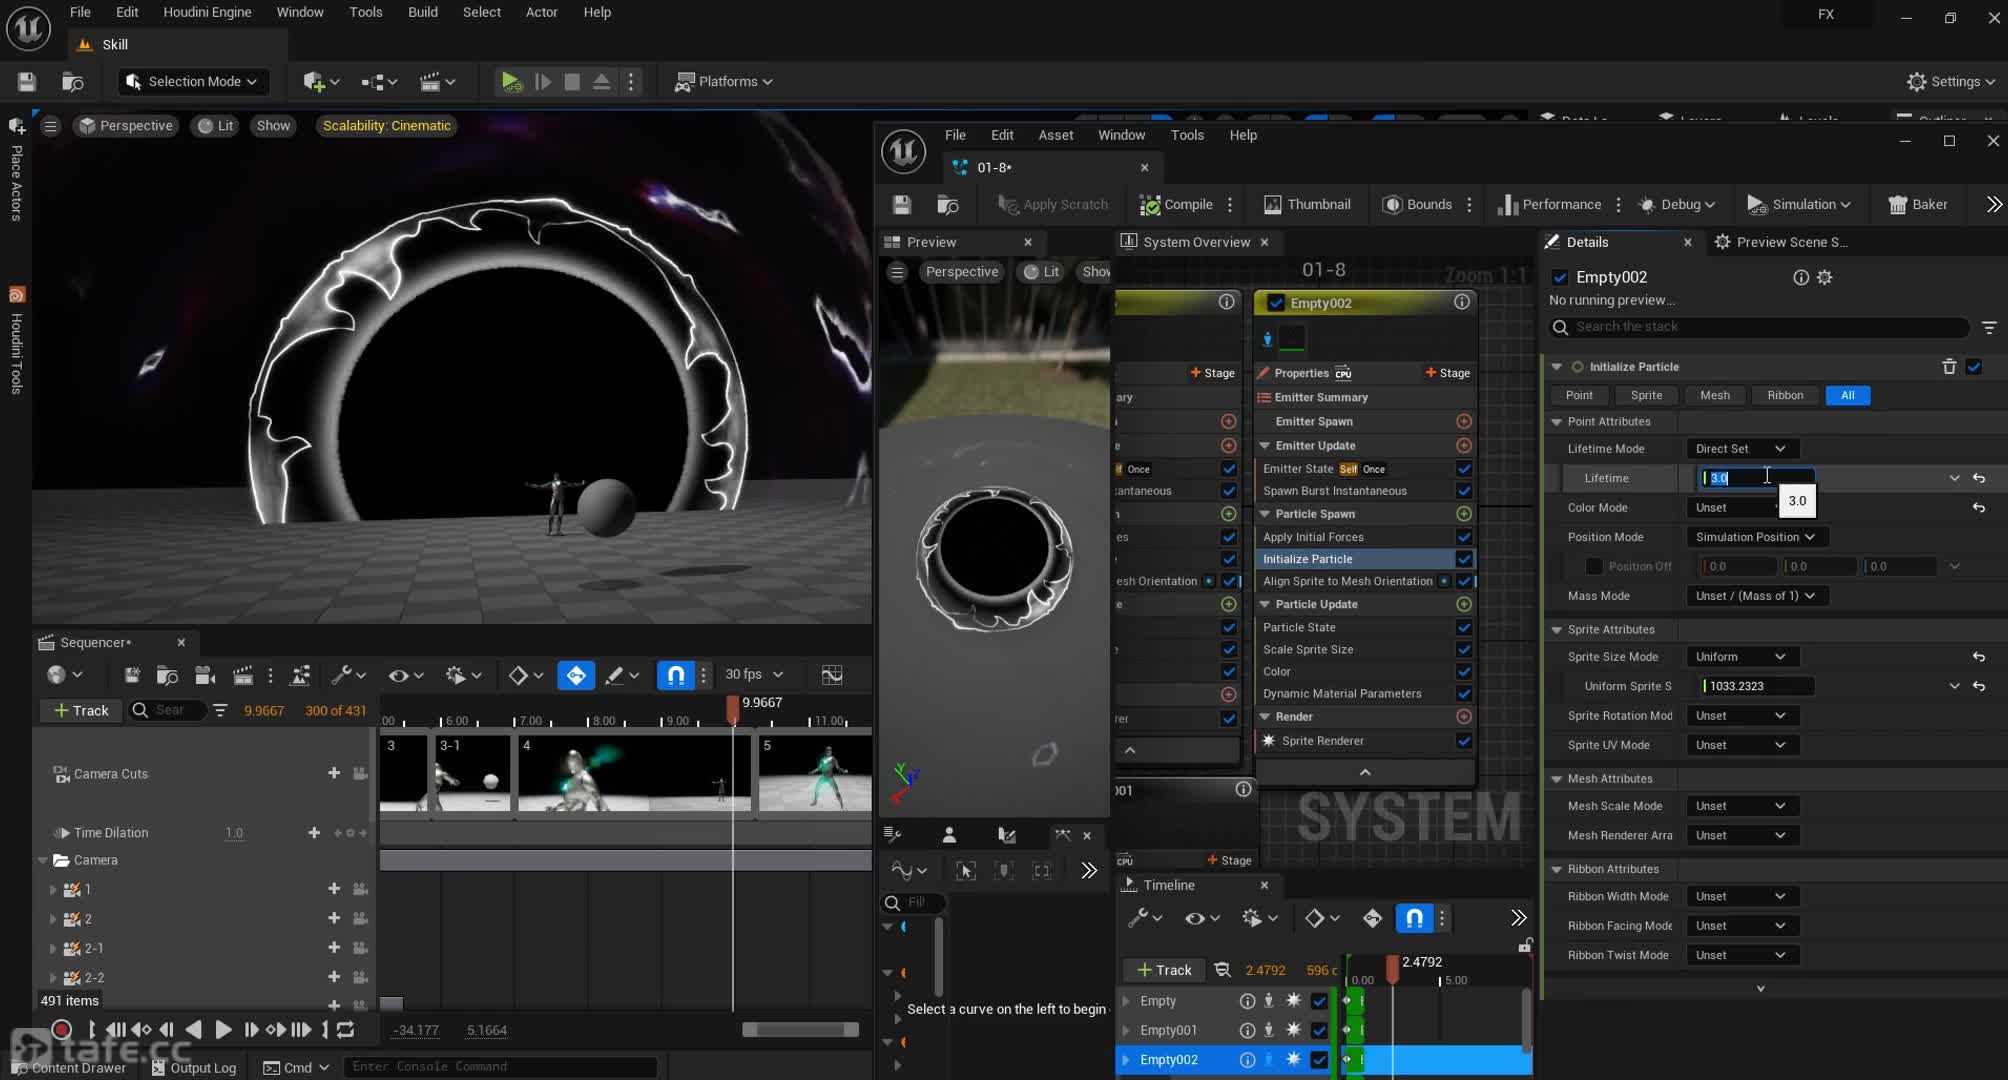
Task: Open Empty002 details settings gear
Action: point(1825,277)
